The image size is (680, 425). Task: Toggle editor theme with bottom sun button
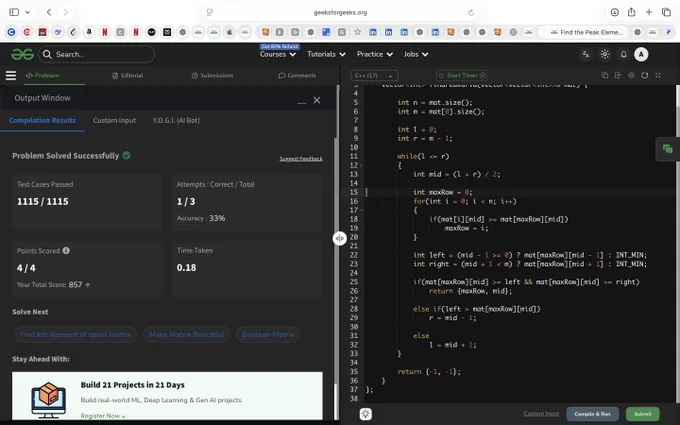point(366,414)
